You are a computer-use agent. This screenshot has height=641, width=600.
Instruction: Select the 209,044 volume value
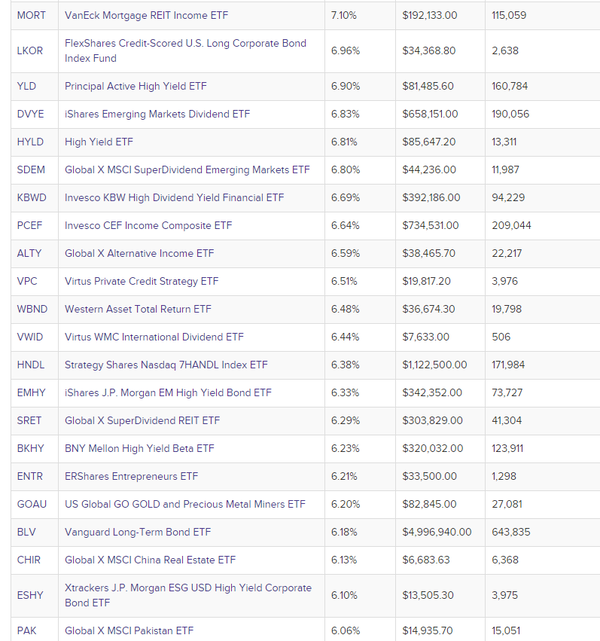coord(511,225)
